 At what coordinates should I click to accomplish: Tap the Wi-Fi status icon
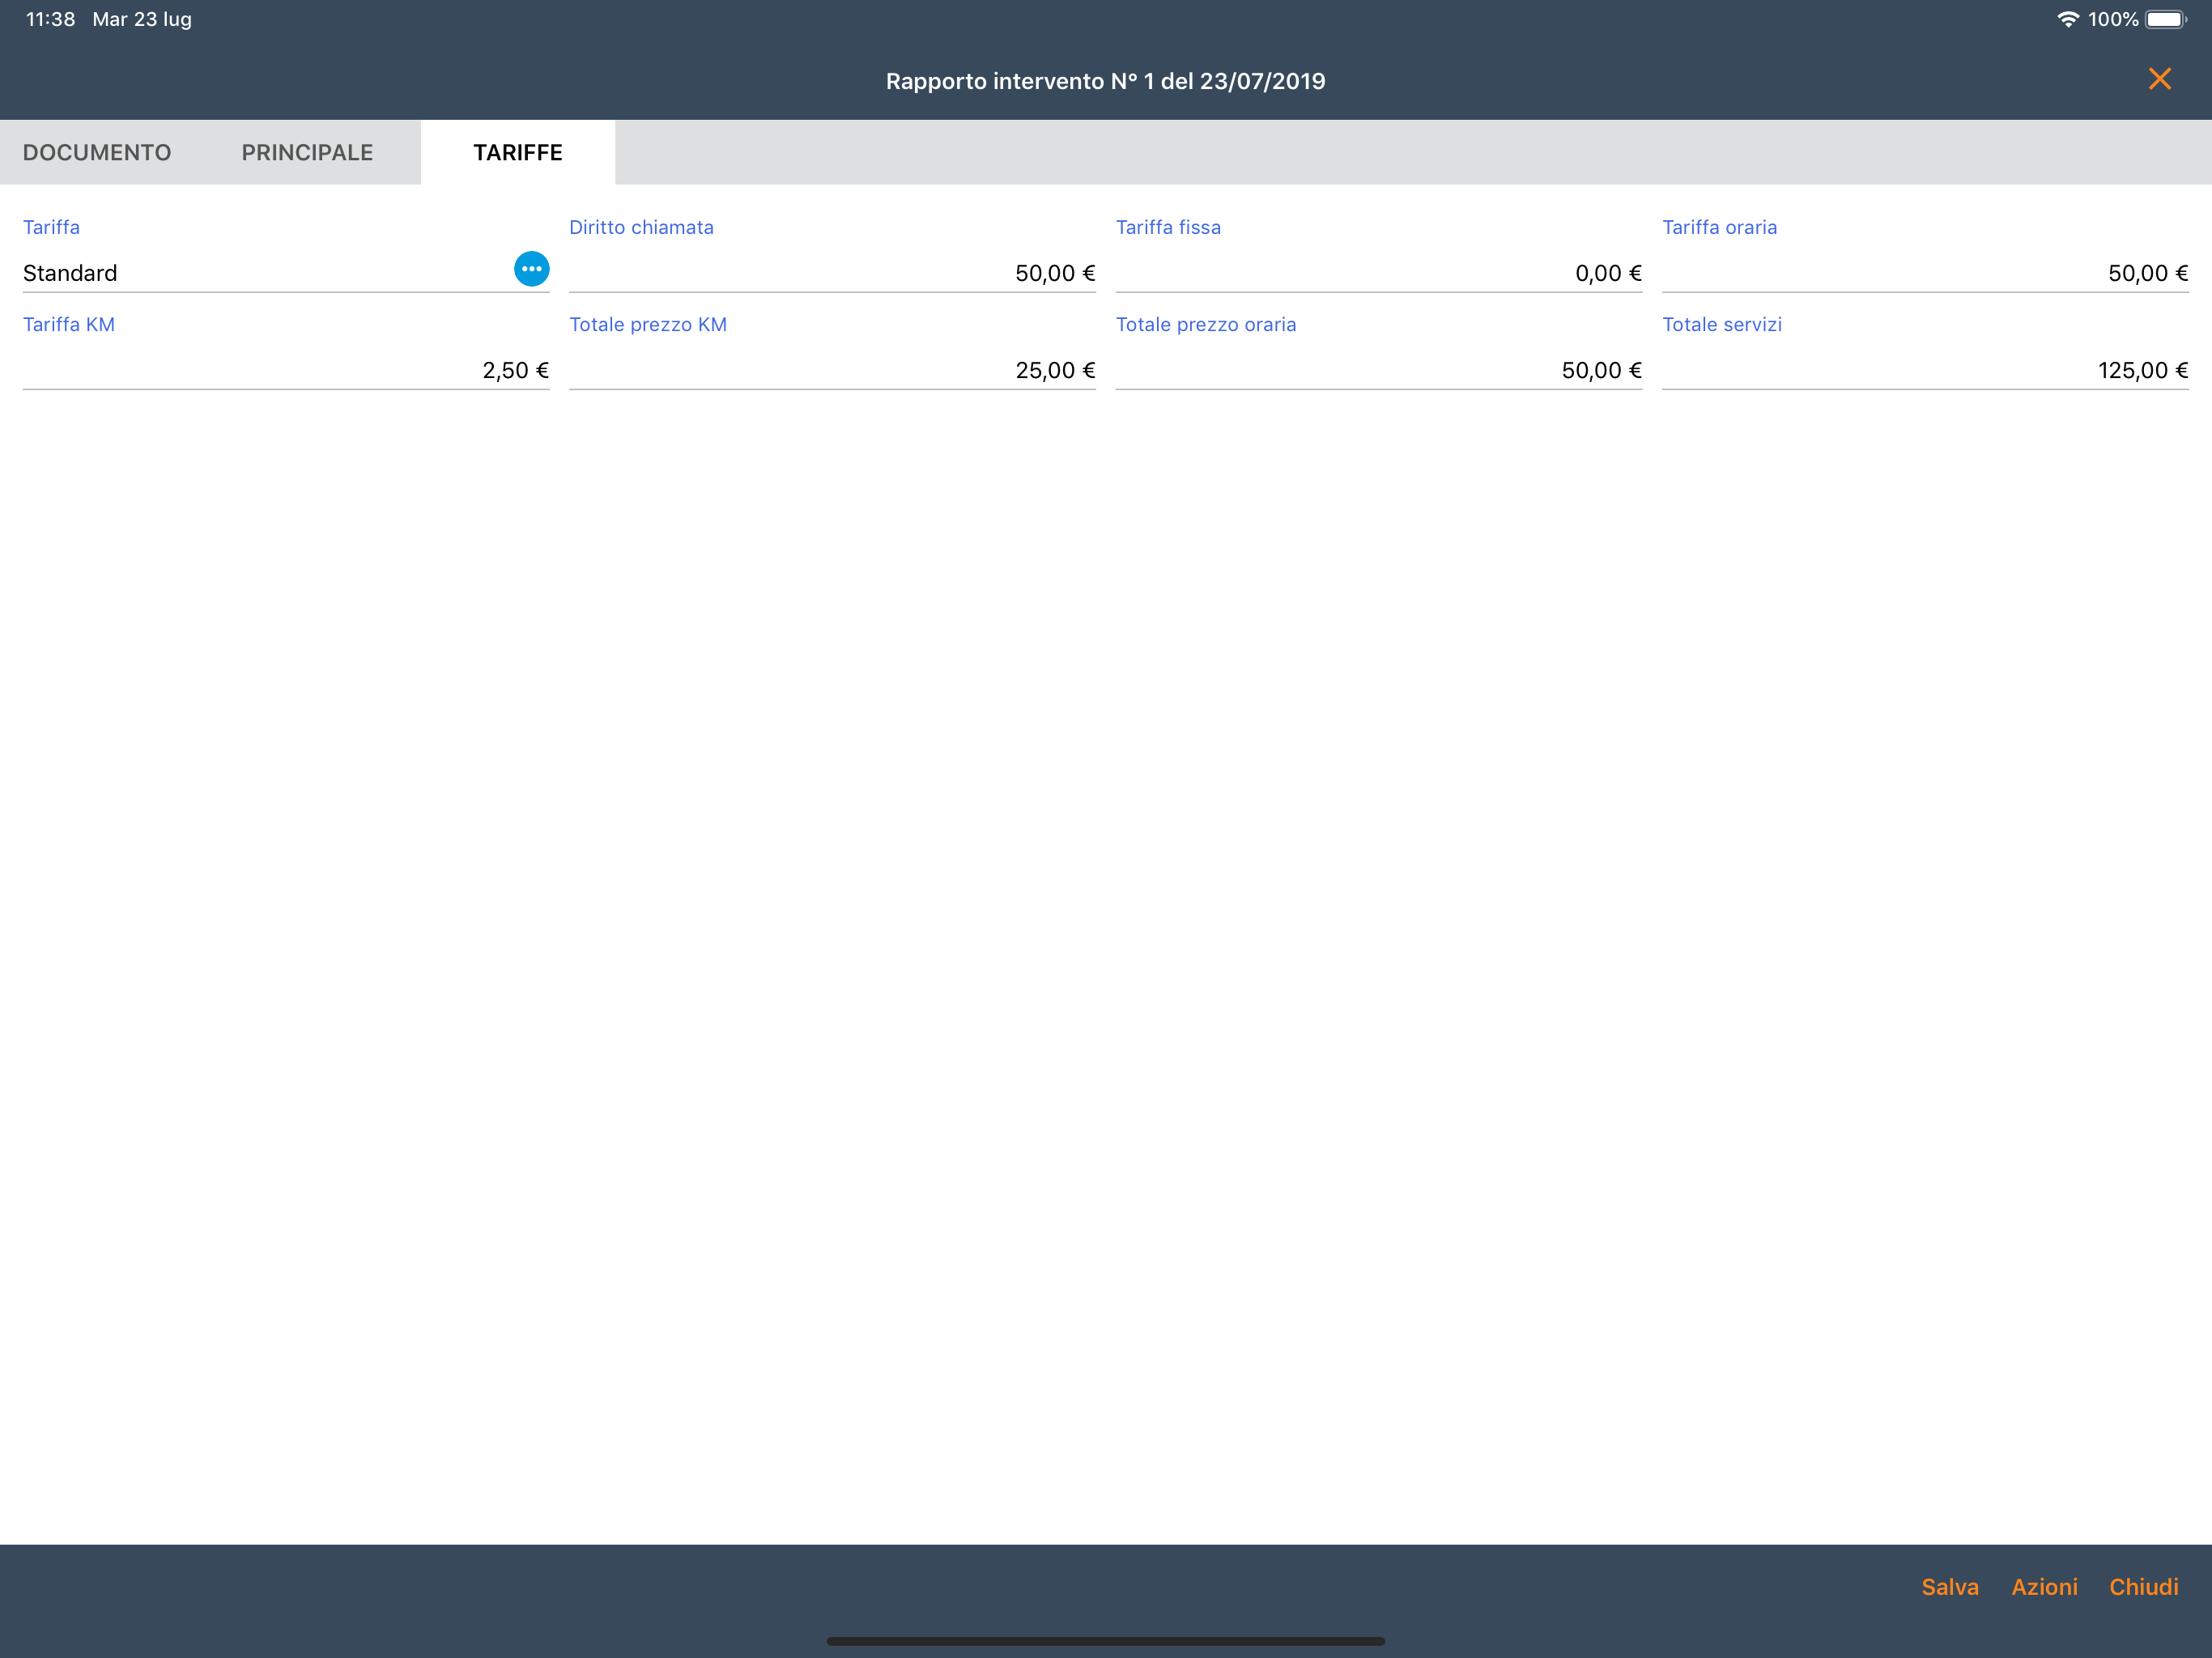2067,19
